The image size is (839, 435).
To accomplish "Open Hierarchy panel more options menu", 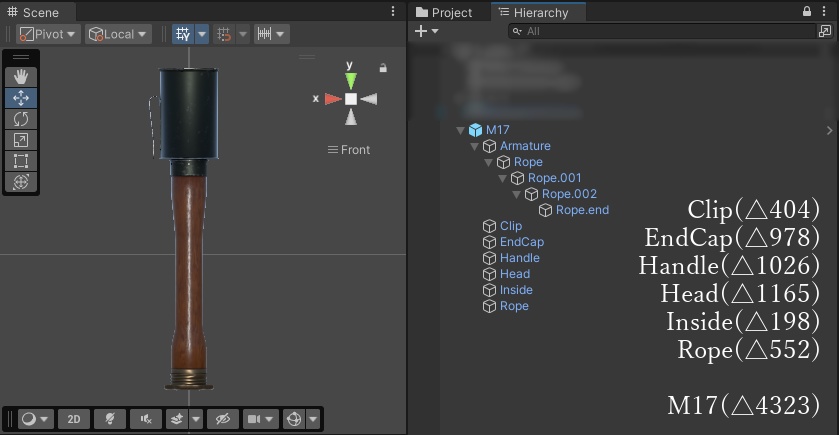I will pos(824,11).
